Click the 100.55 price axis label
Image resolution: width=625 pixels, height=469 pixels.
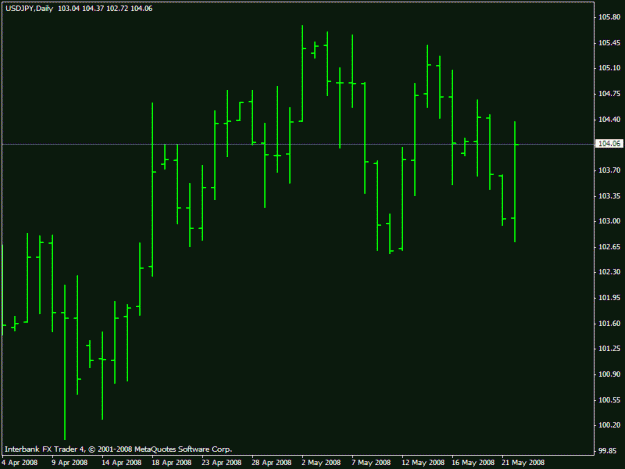[x=609, y=400]
